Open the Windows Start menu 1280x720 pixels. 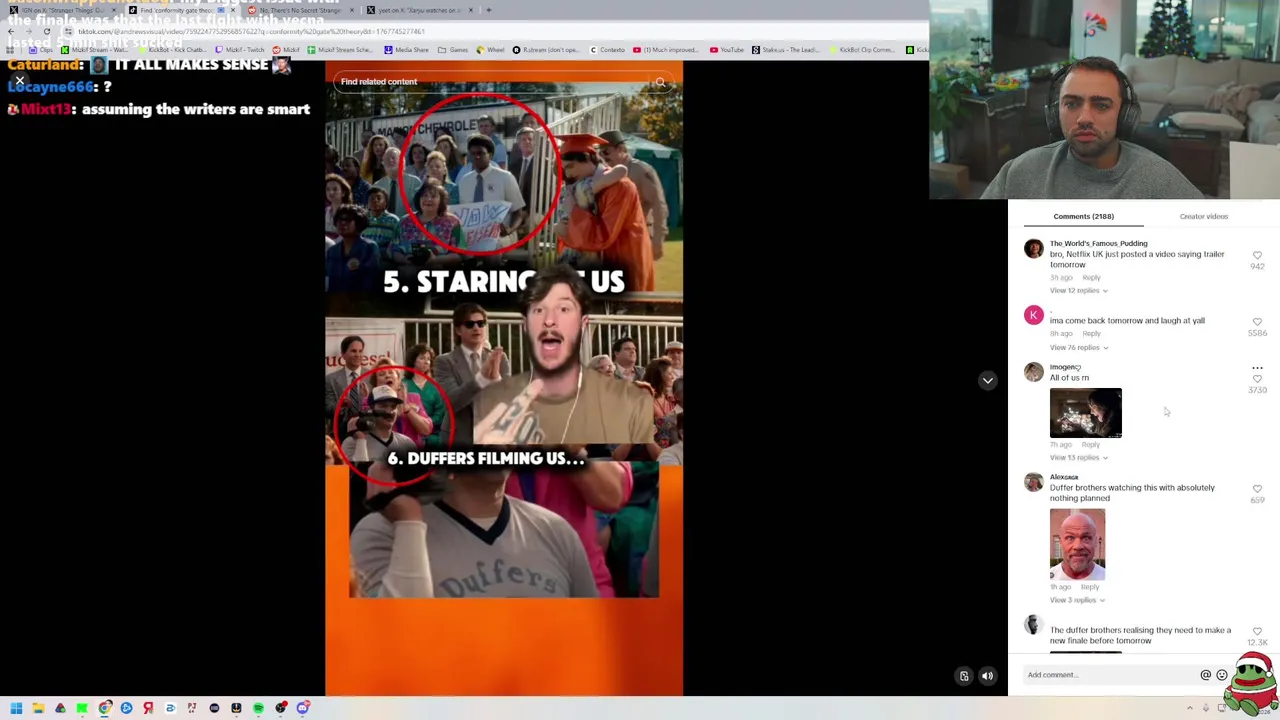(16, 708)
